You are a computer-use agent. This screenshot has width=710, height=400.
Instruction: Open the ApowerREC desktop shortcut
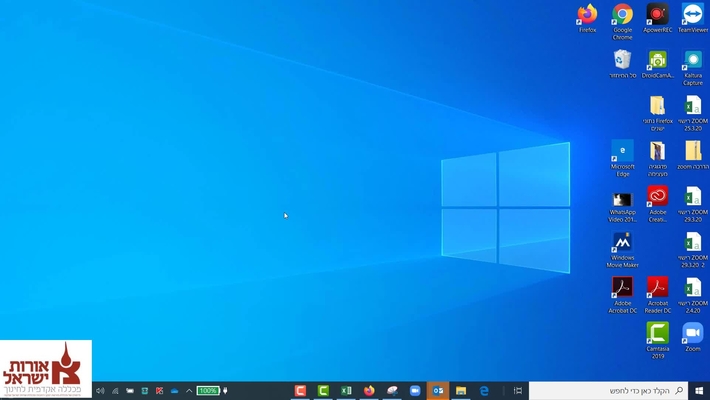(x=657, y=18)
